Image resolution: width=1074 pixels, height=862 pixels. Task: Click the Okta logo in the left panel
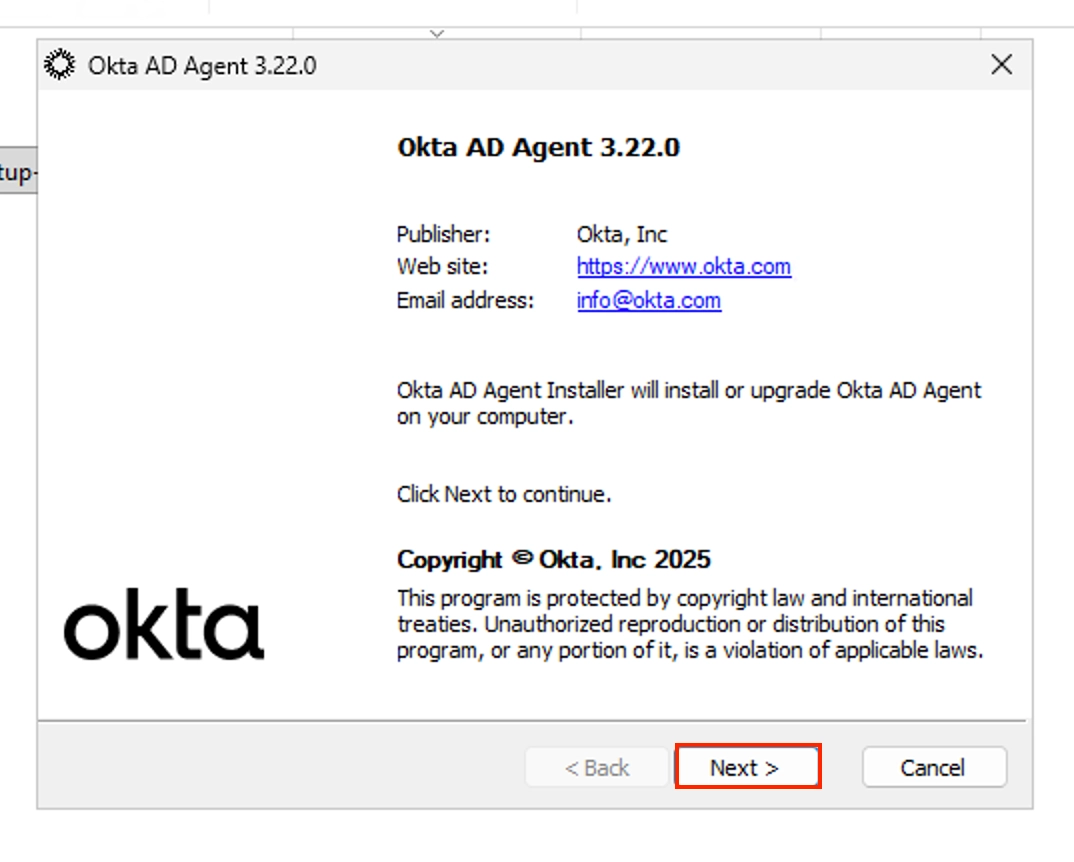164,624
